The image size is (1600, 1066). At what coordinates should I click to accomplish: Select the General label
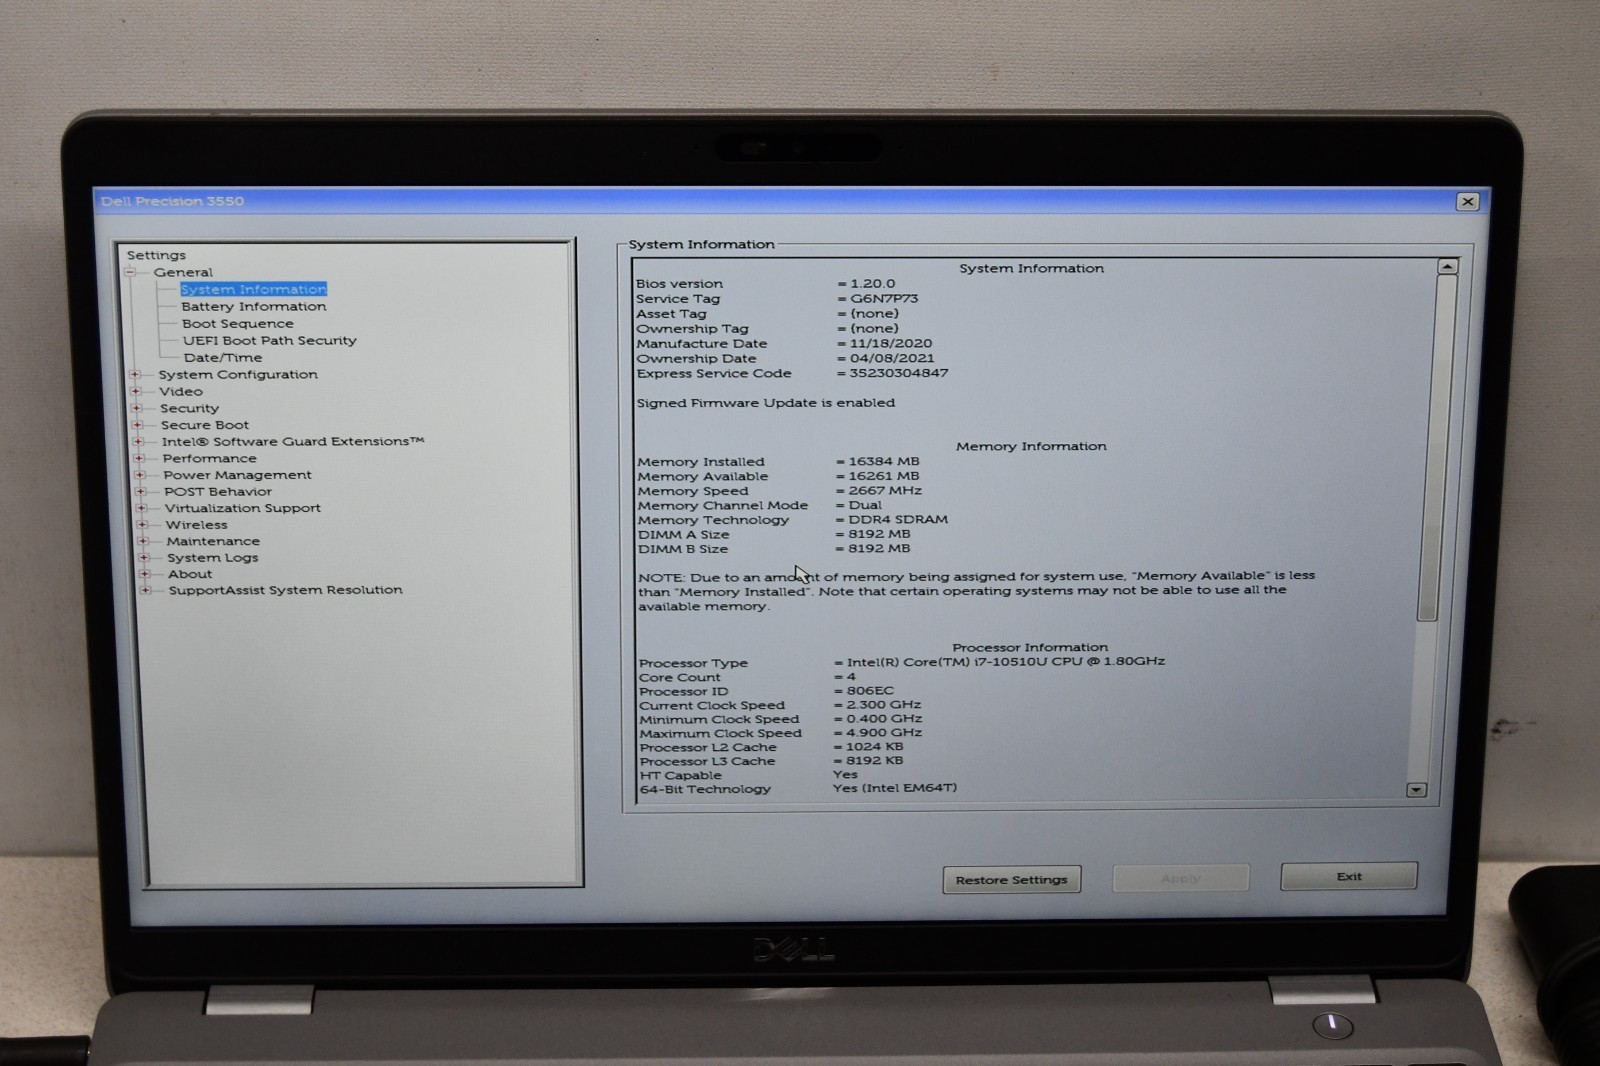[x=183, y=272]
